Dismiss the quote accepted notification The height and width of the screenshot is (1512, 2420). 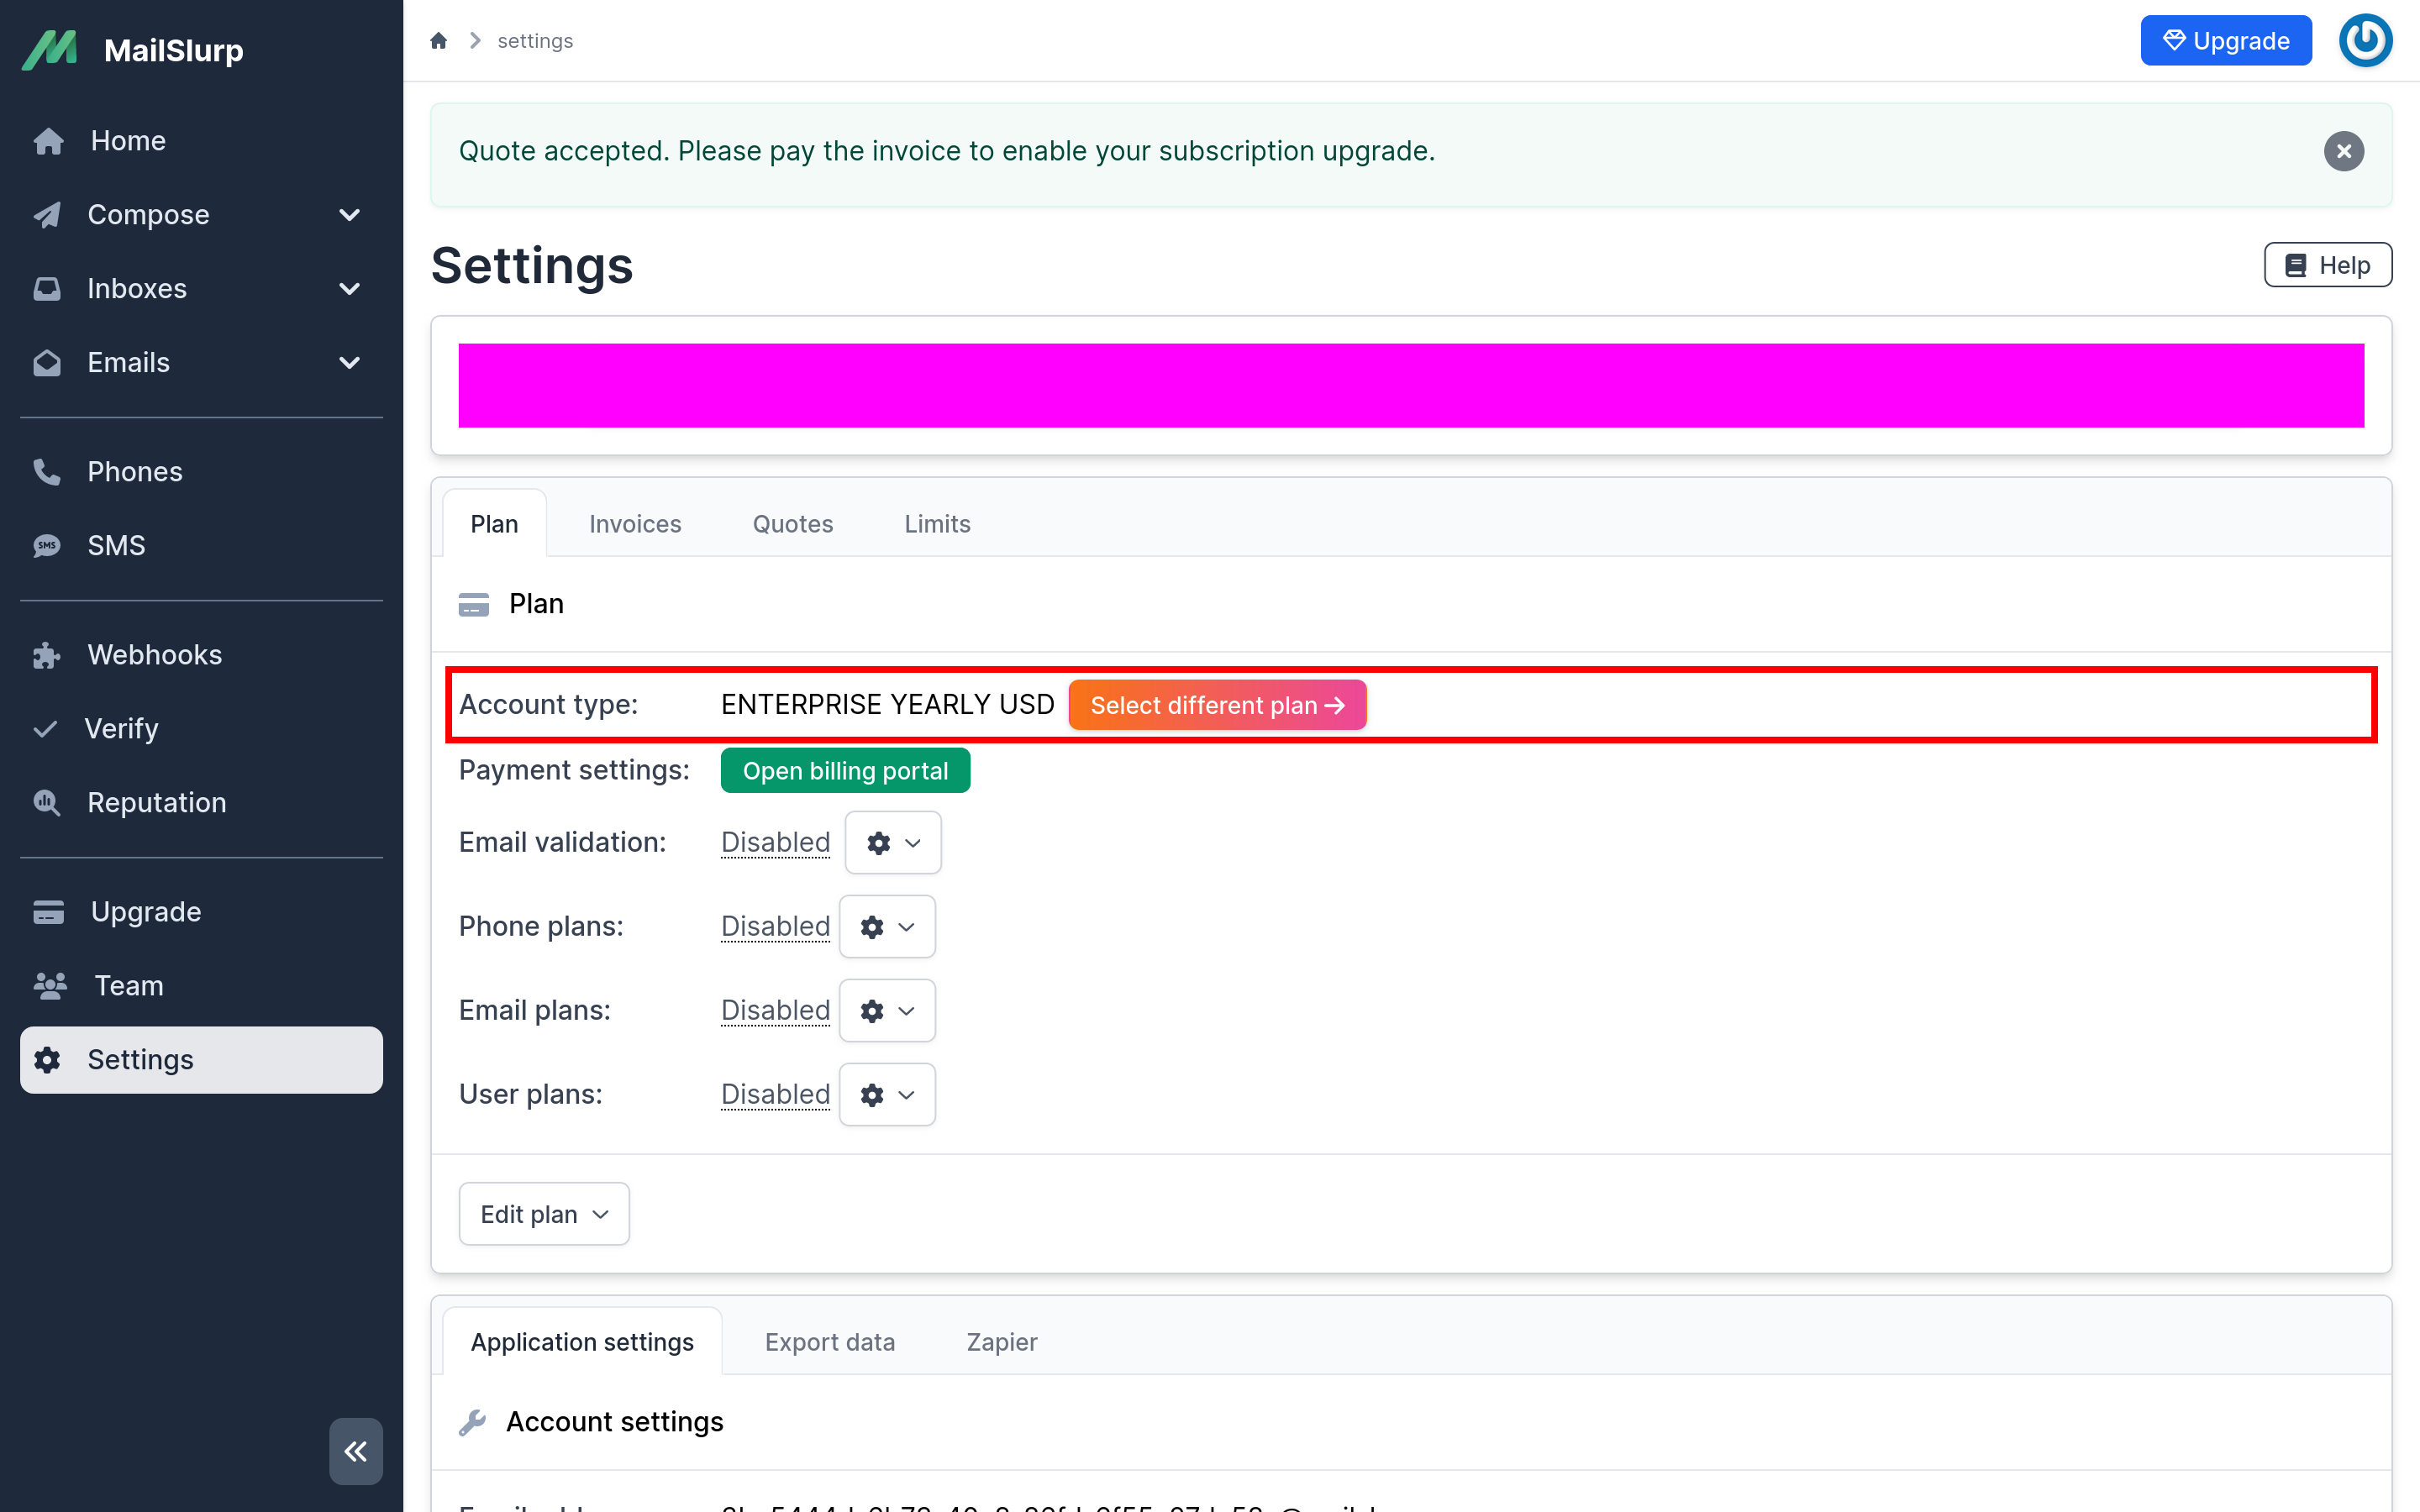pos(2343,152)
